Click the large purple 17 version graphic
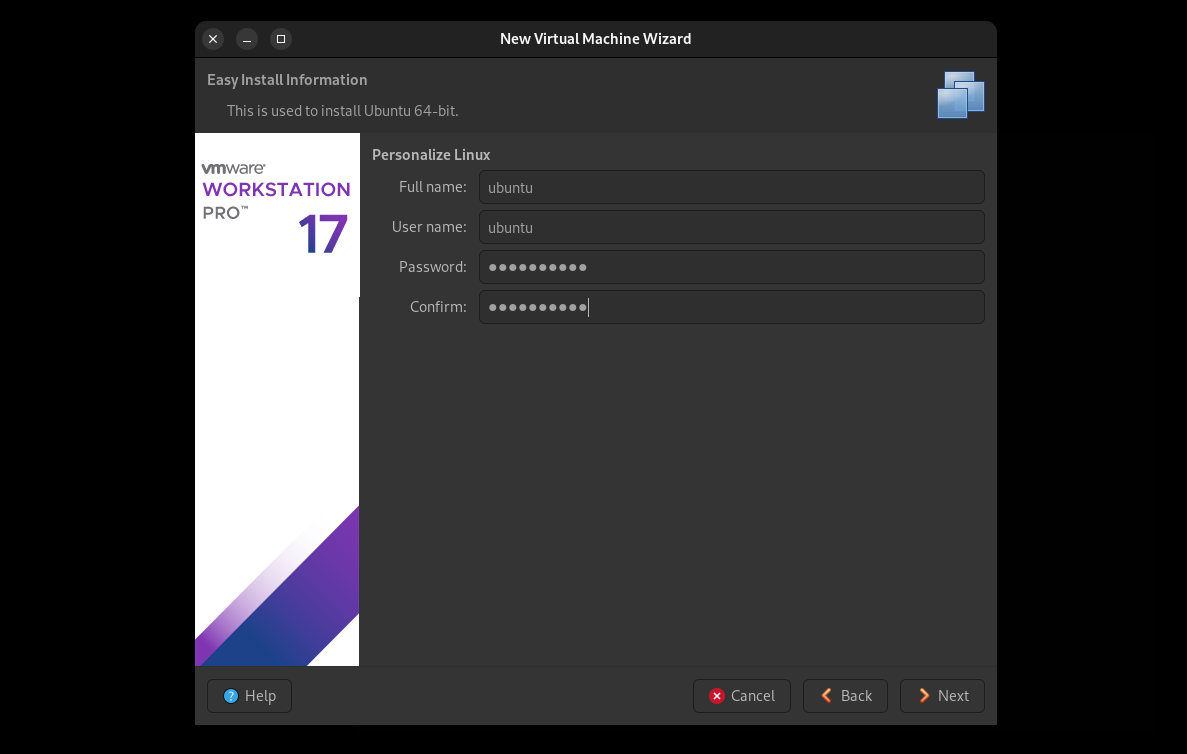 [x=322, y=235]
